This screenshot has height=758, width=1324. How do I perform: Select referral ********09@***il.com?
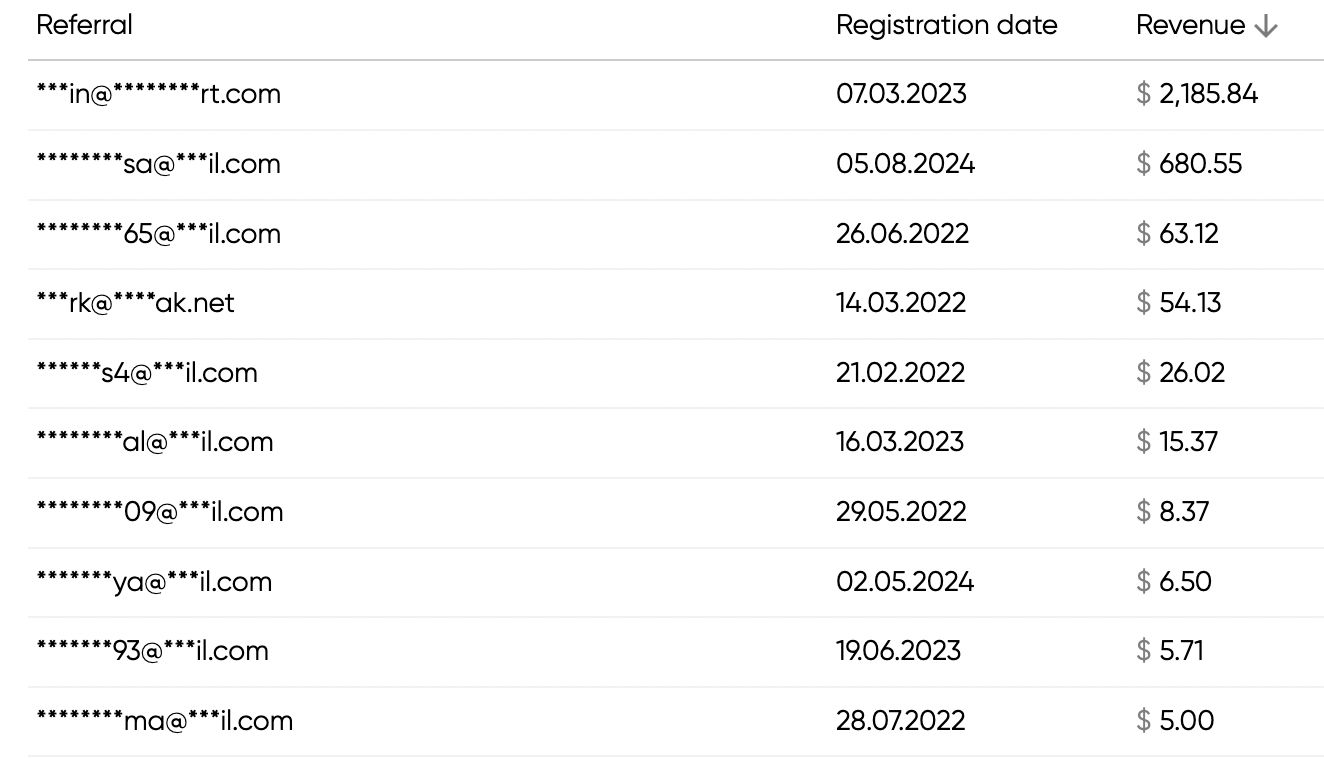coord(160,512)
